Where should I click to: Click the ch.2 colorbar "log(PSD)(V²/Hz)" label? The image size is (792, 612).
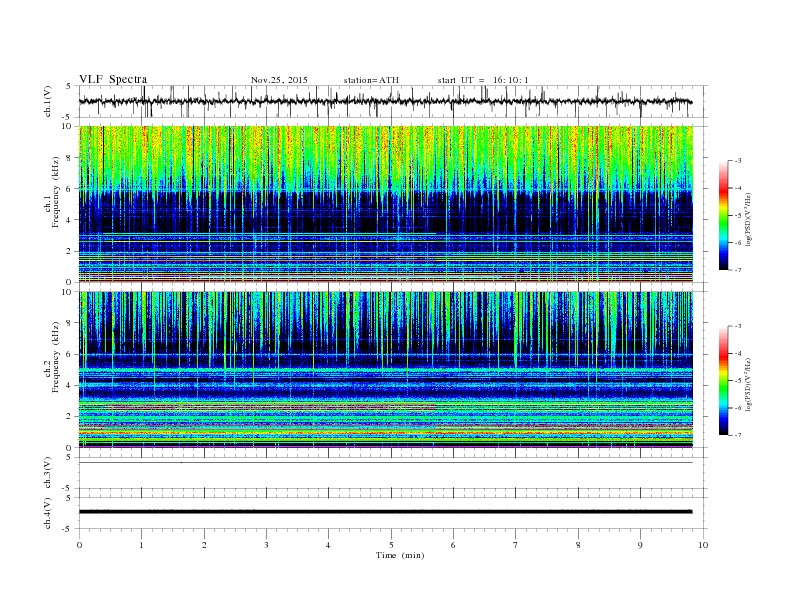(x=749, y=384)
